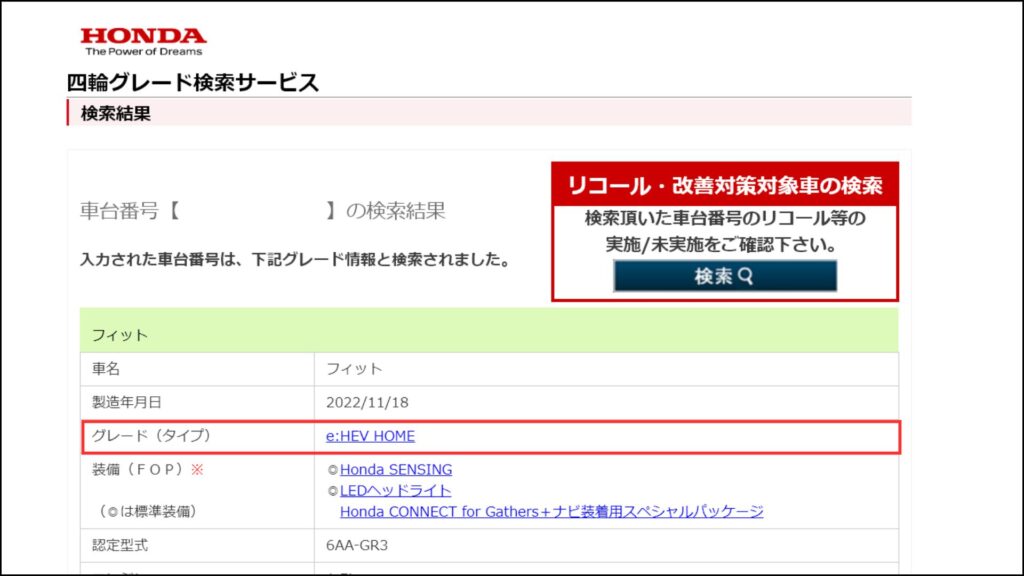Click the 実施/未実施をご確認下さい text
The image size is (1024, 576).
click(x=721, y=244)
